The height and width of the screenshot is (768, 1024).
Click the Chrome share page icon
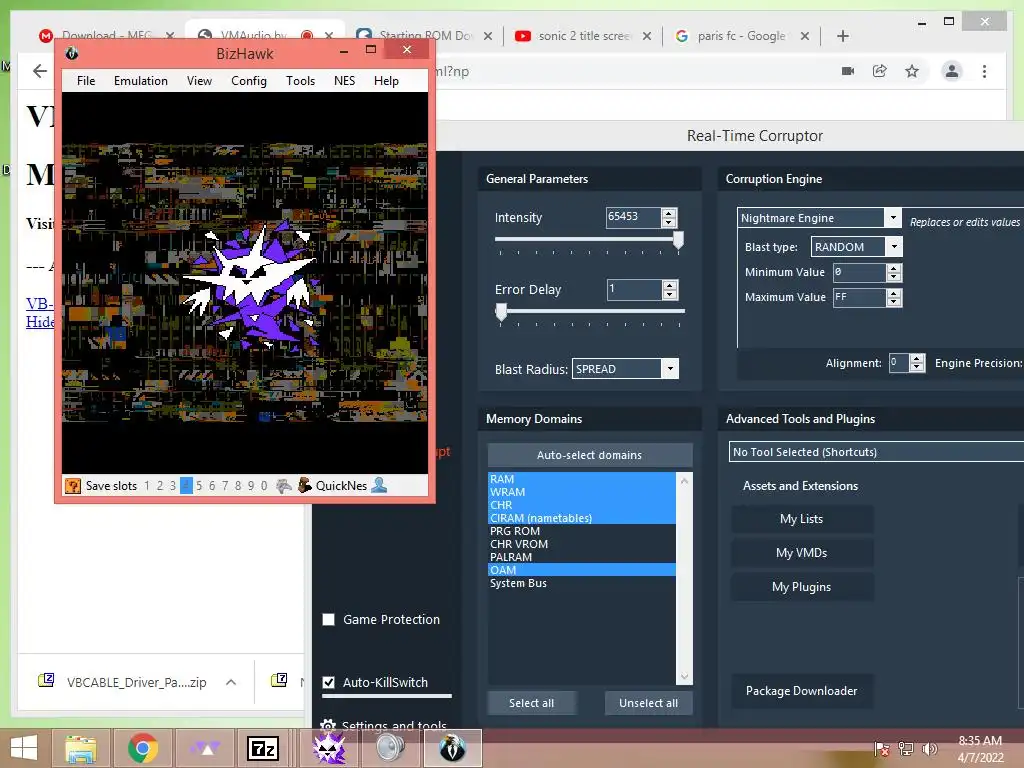point(880,71)
